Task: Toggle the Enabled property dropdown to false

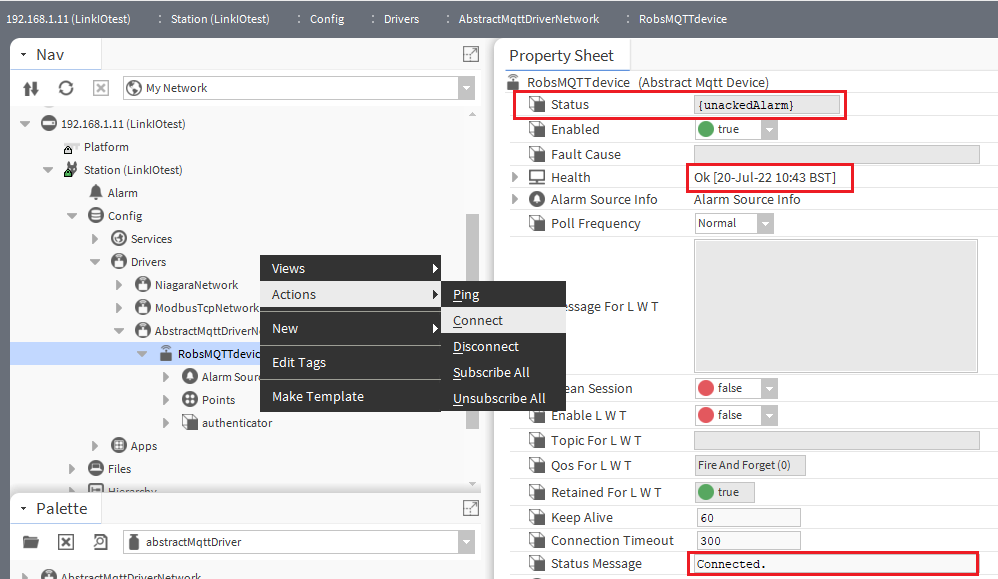Action: [x=767, y=129]
